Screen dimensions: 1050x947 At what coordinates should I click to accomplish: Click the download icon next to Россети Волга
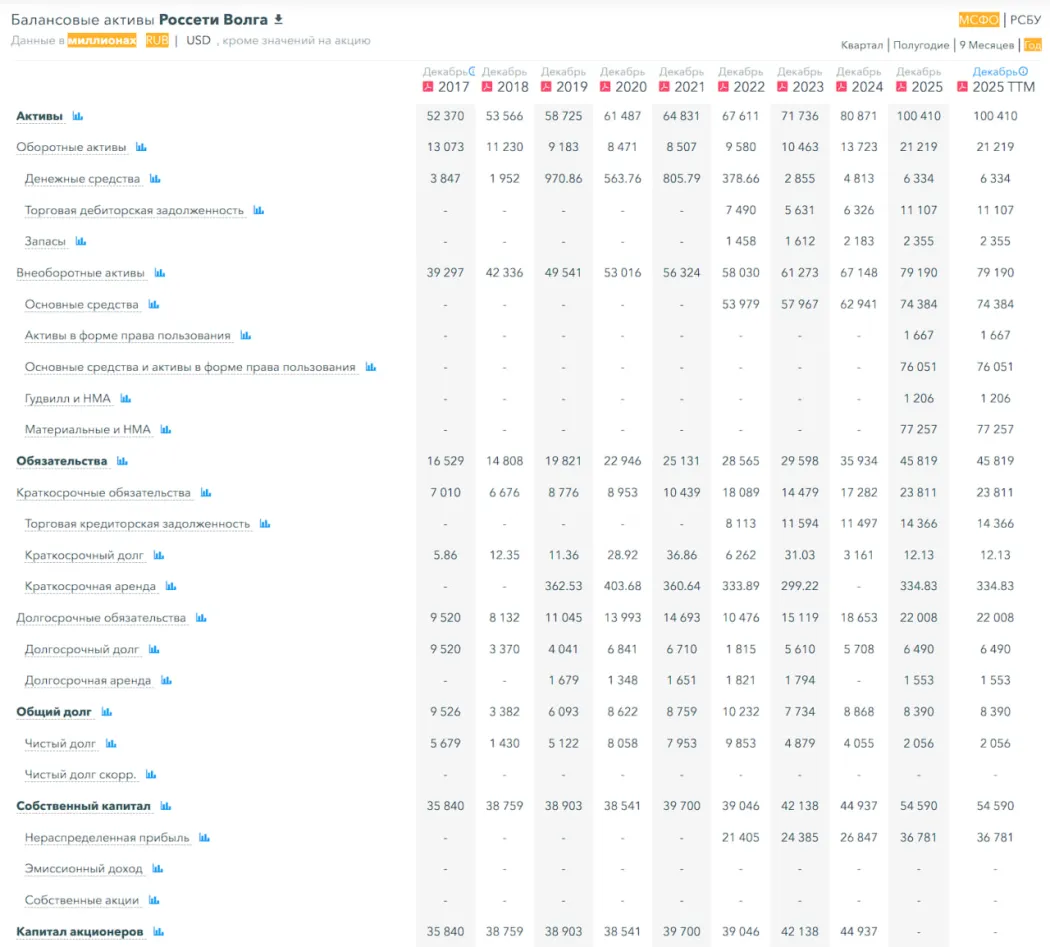(279, 19)
